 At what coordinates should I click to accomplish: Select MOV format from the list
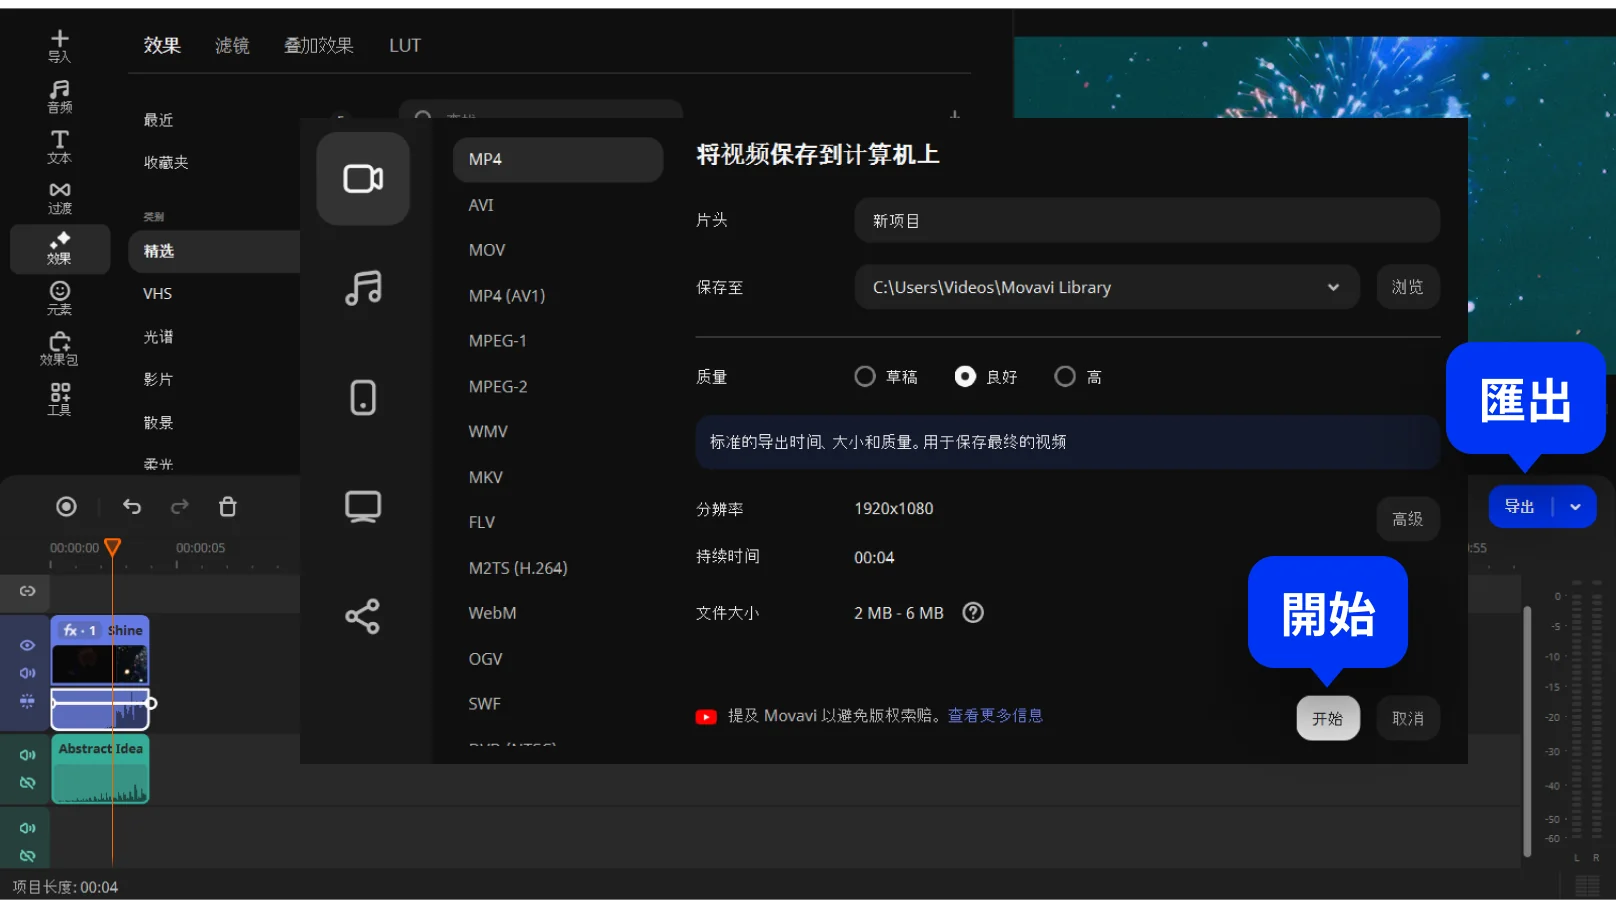click(487, 250)
